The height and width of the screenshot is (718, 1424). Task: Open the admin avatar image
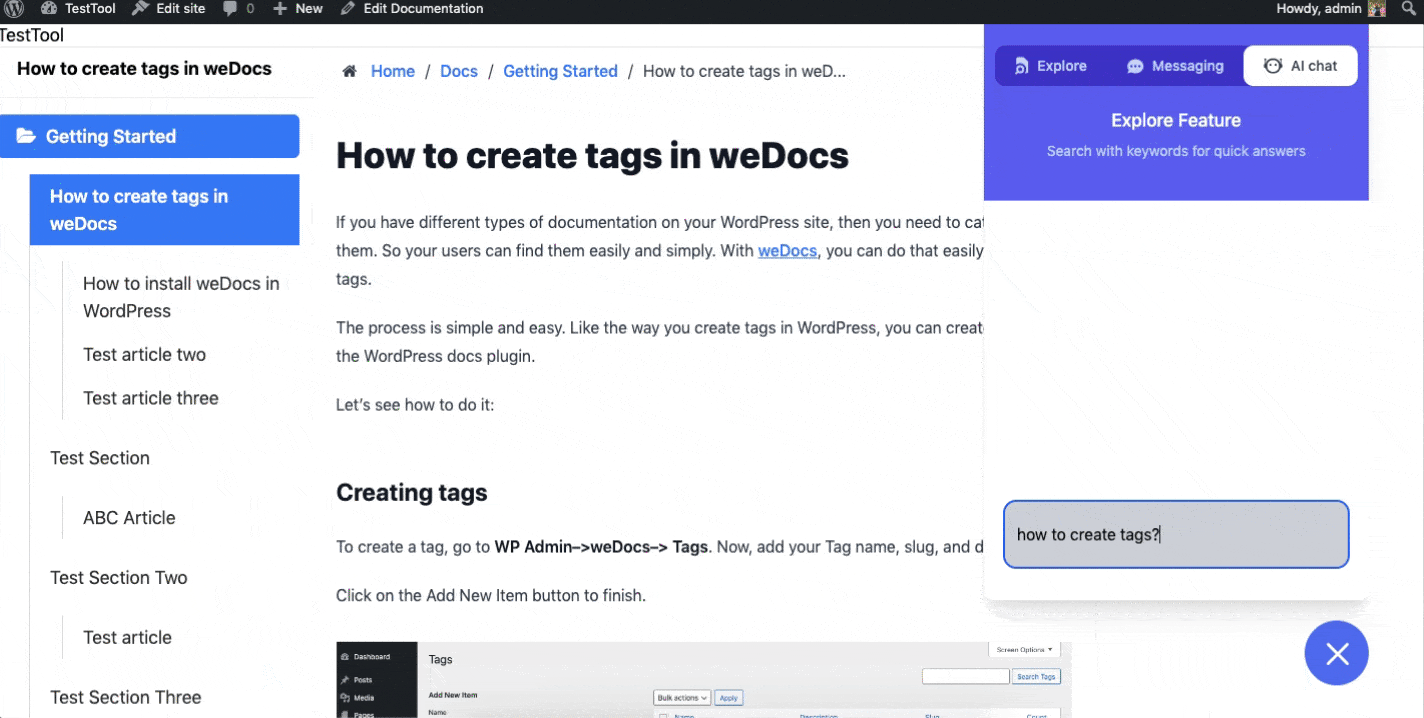tap(1377, 9)
